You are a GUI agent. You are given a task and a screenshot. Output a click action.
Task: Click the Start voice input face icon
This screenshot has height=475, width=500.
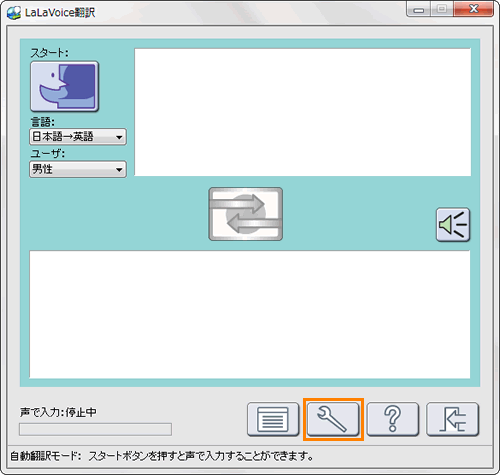tap(65, 86)
